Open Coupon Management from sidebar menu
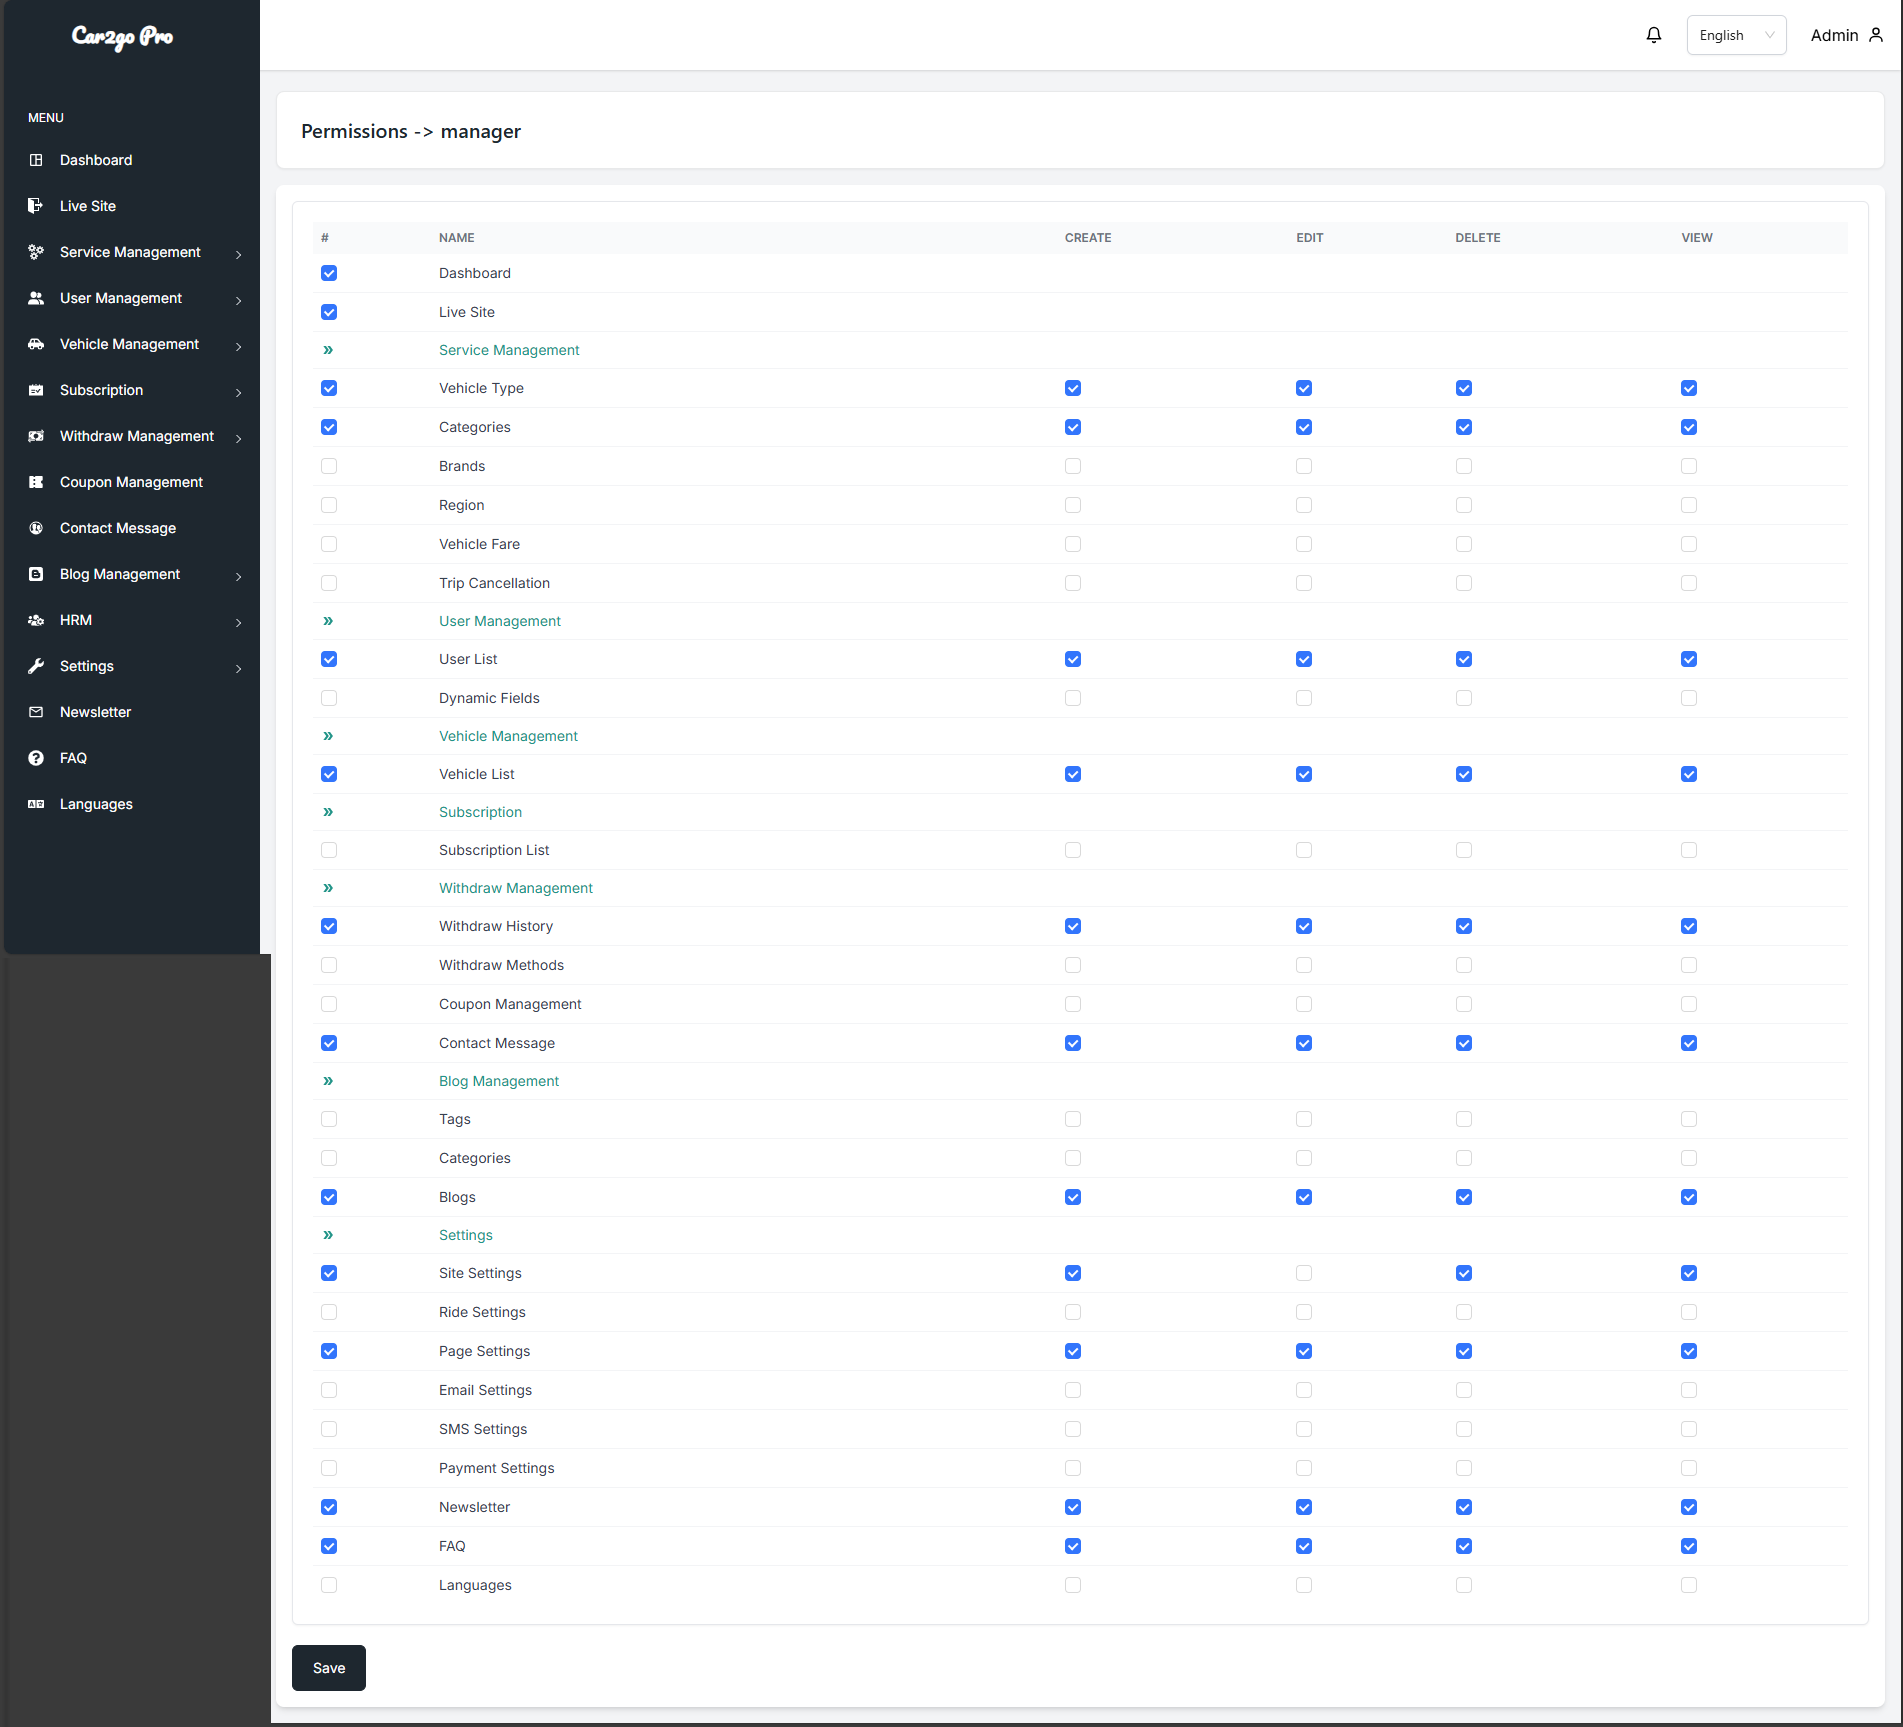Image resolution: width=1903 pixels, height=1727 pixels. pos(131,482)
